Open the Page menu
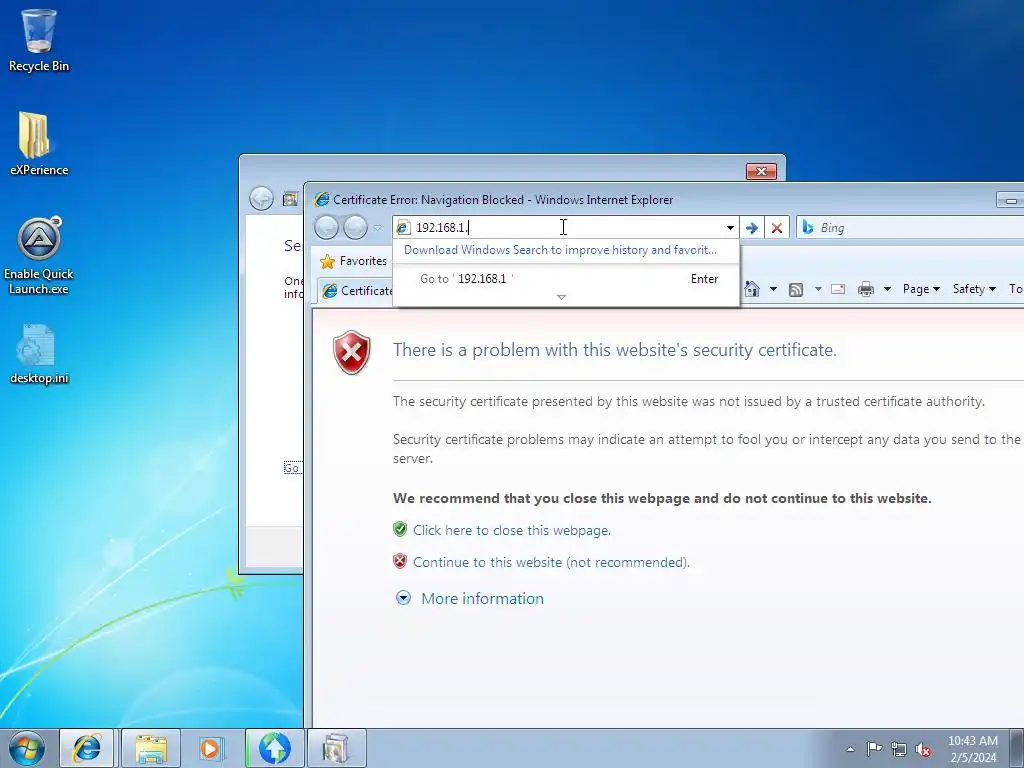Screen dimensions: 1024x768 click(921, 289)
